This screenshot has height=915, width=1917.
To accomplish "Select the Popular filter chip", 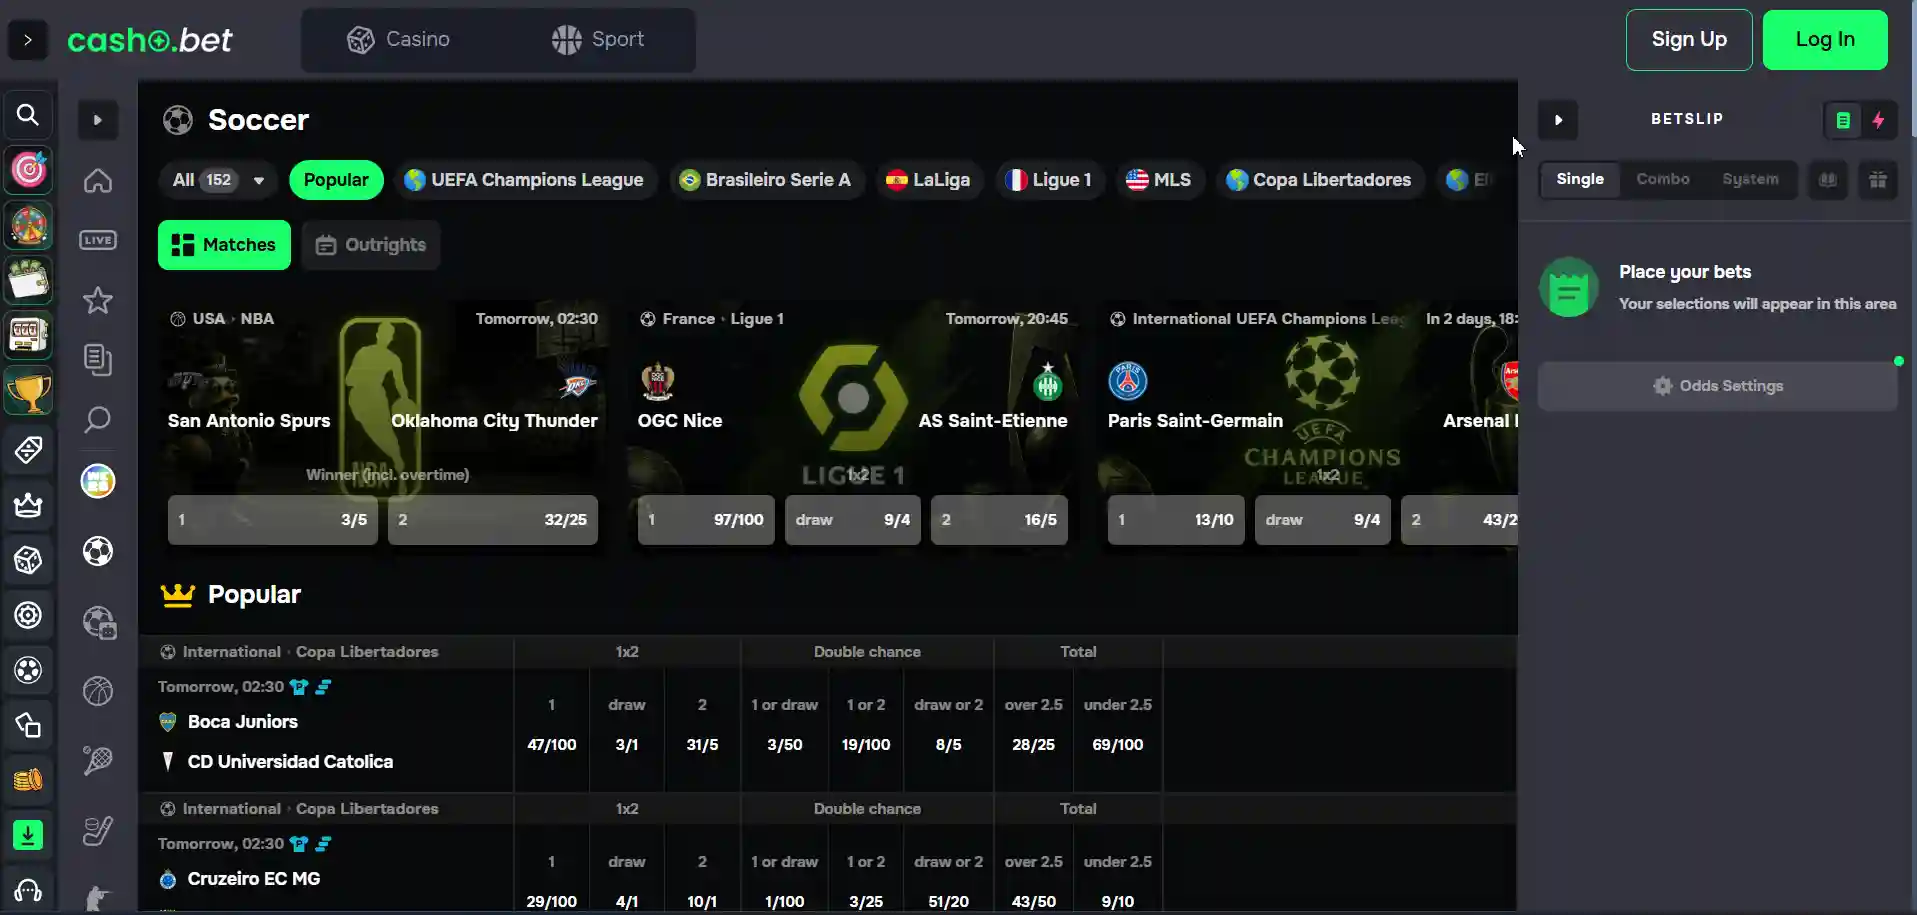I will click(336, 180).
